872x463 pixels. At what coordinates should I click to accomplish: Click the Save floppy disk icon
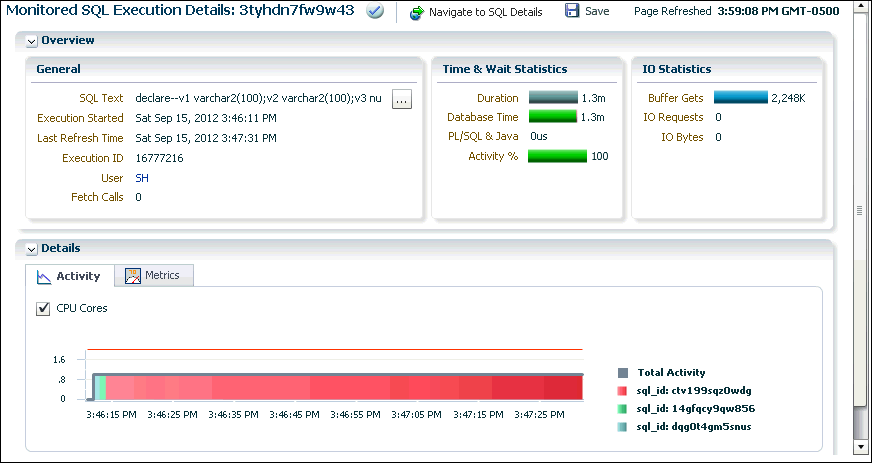click(x=572, y=11)
